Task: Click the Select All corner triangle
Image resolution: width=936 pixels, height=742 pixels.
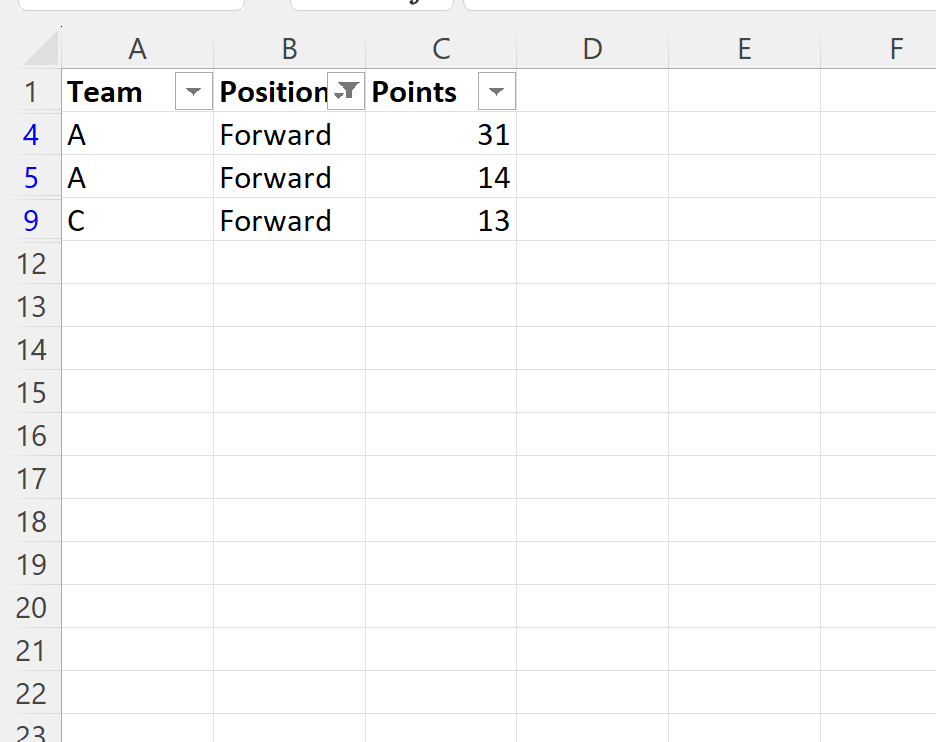Action: (x=41, y=48)
